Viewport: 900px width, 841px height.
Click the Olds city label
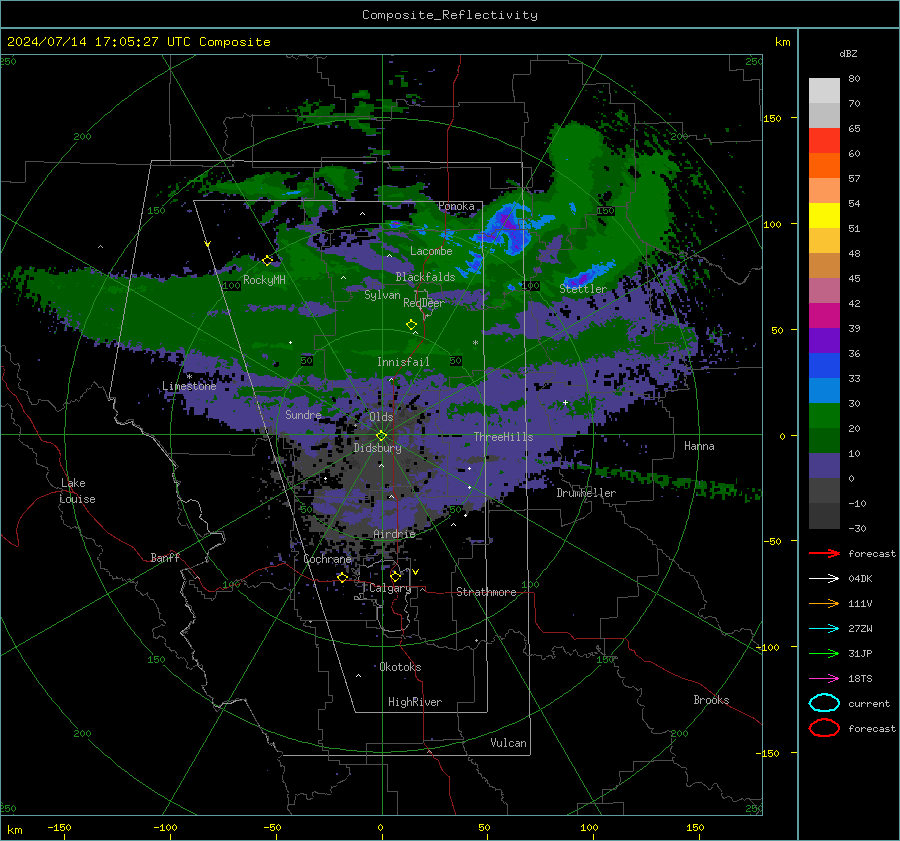381,417
